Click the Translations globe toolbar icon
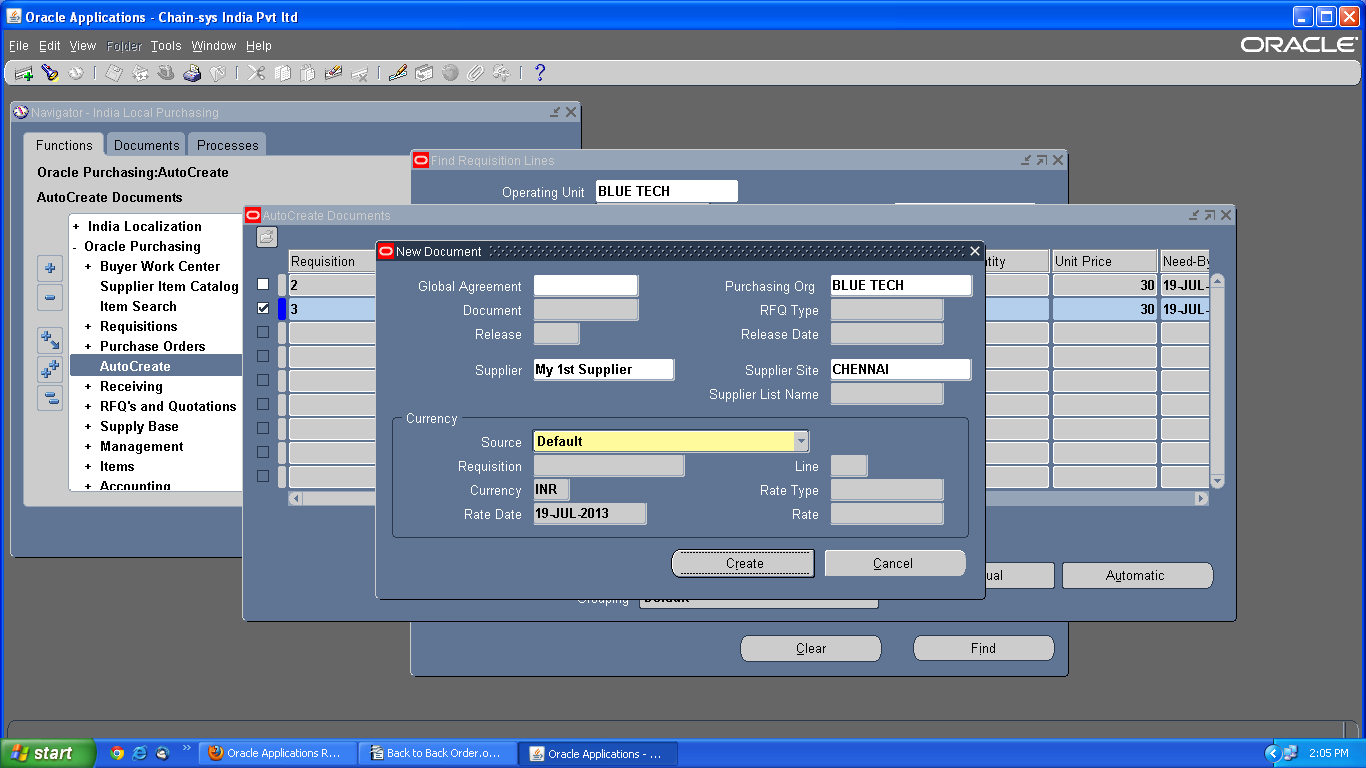The image size is (1366, 768). [450, 73]
